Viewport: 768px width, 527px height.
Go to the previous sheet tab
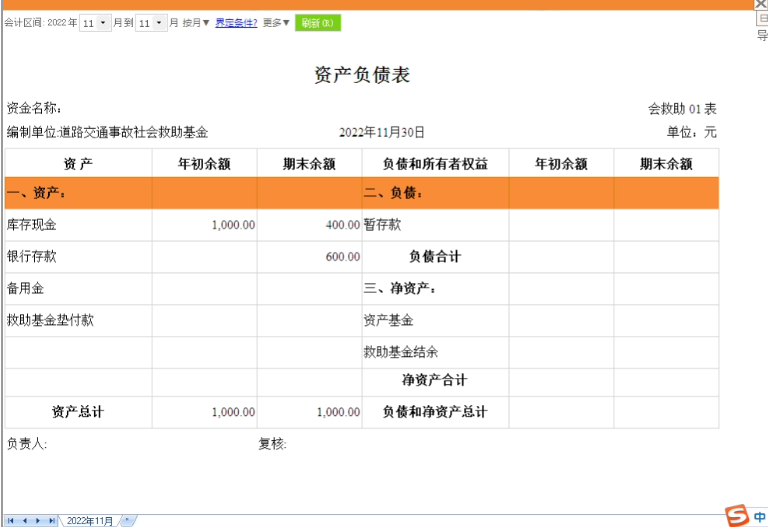[25, 521]
